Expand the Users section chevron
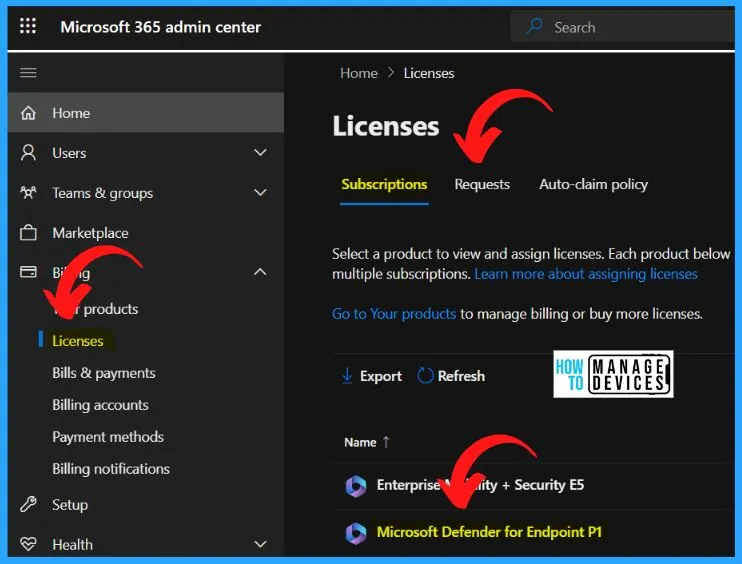The height and width of the screenshot is (564, 742). pyautogui.click(x=260, y=153)
